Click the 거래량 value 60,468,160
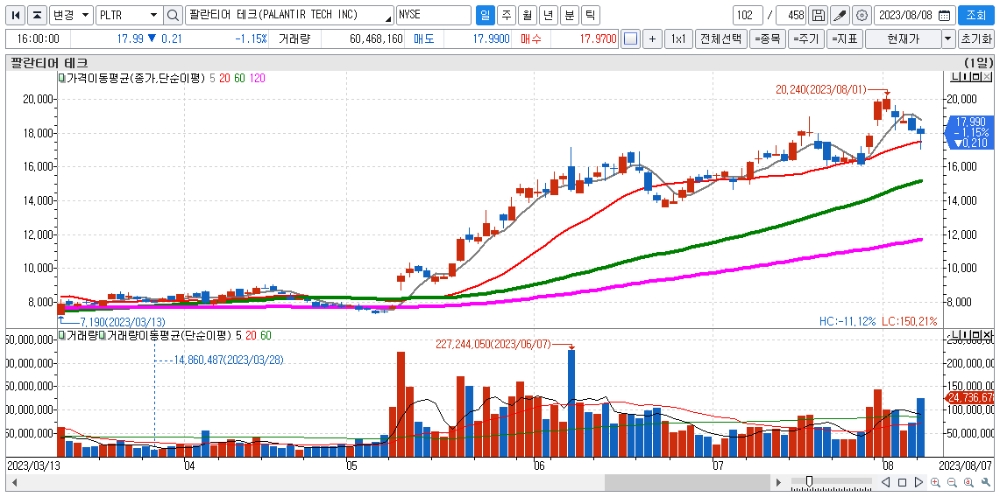 (x=376, y=39)
